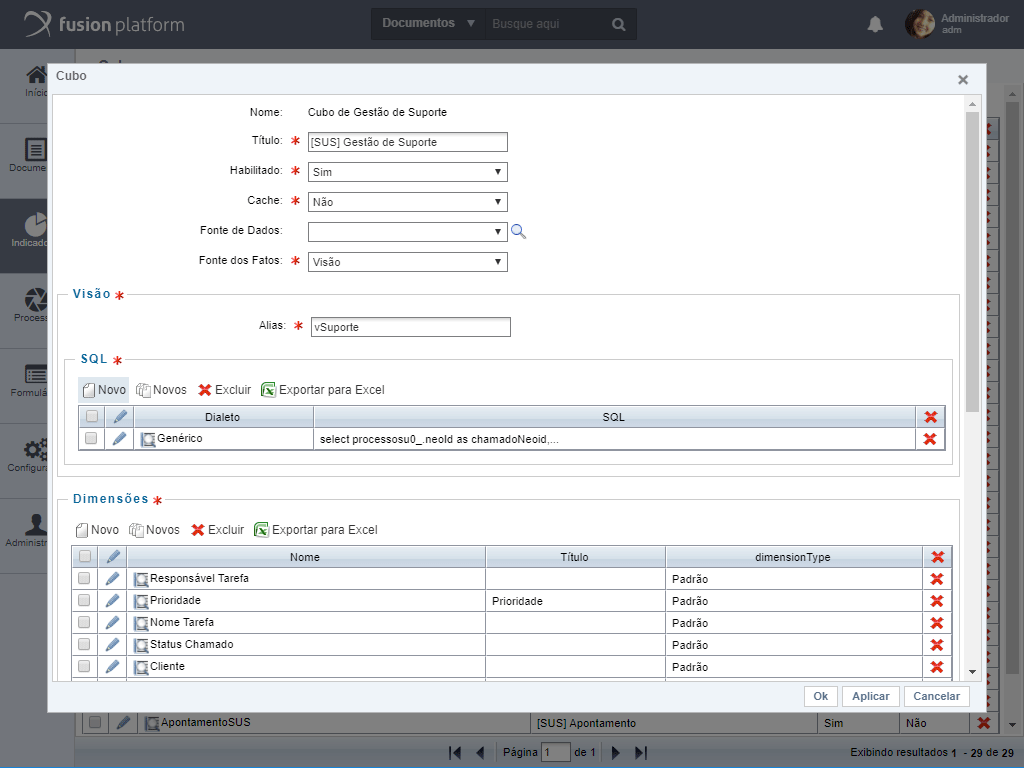Click the magnifier next to Fonte de Dados

point(519,231)
